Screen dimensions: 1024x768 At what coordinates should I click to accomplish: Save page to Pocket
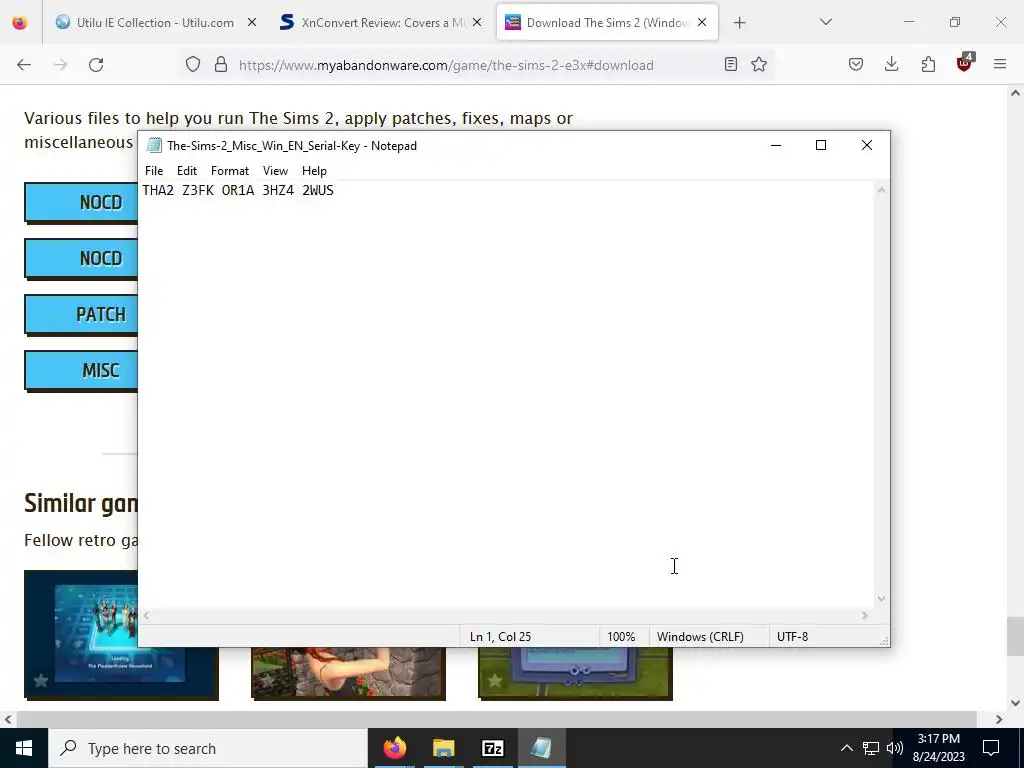click(856, 64)
